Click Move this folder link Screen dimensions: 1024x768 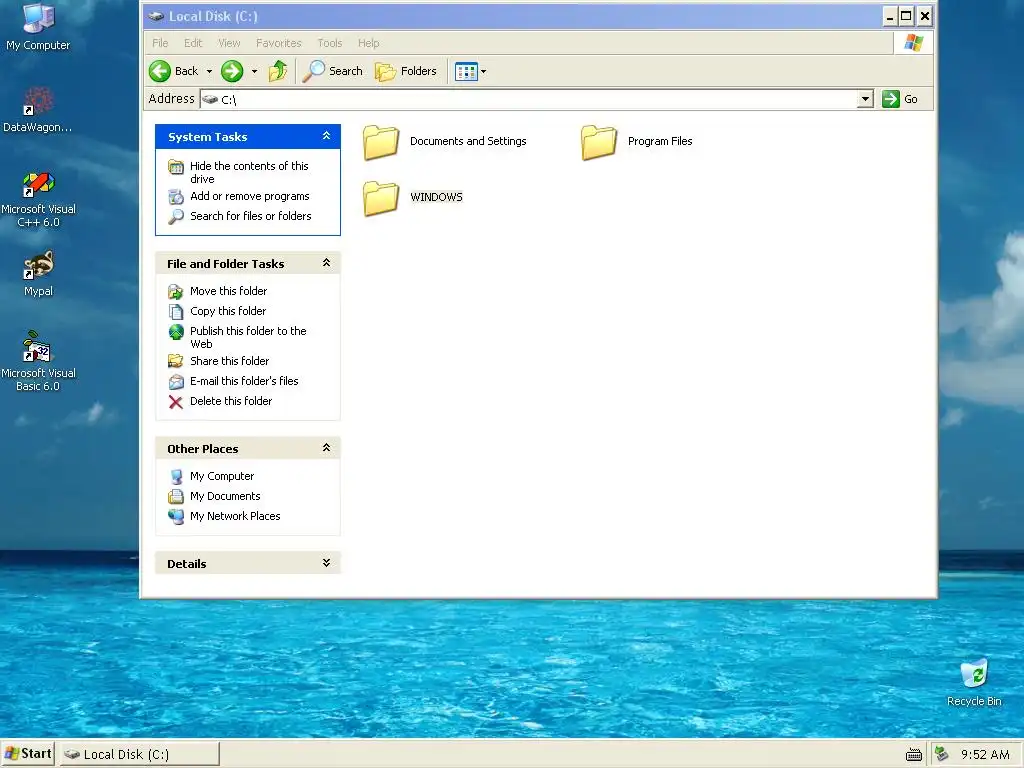pyautogui.click(x=229, y=291)
